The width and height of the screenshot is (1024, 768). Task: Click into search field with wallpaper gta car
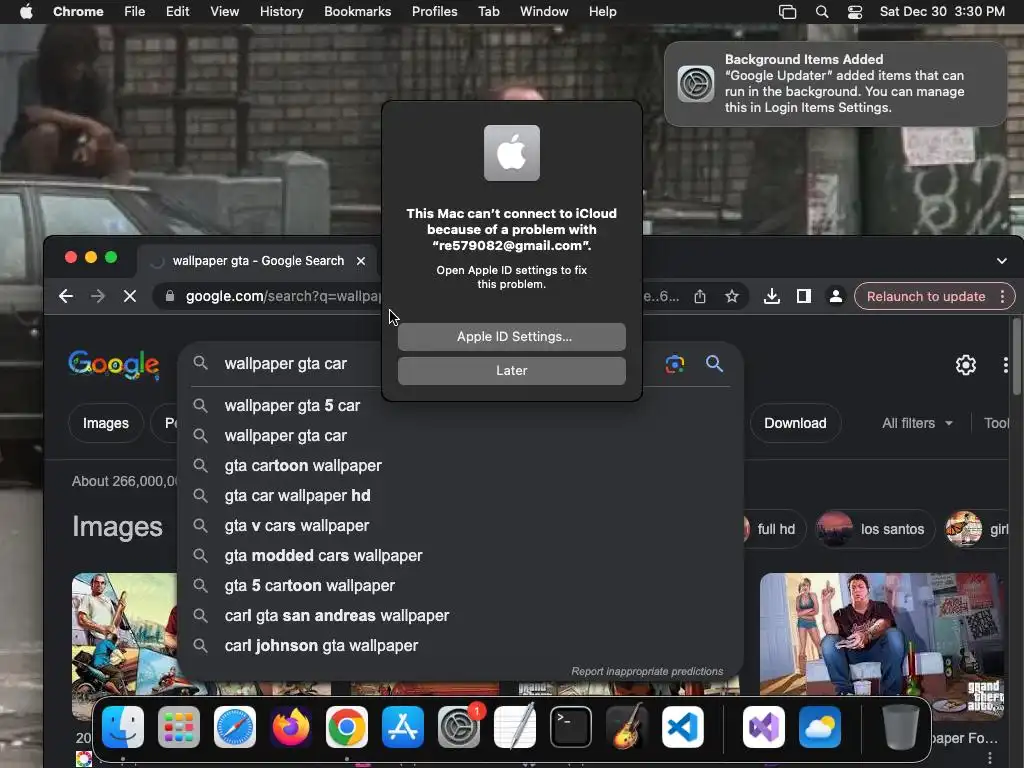click(285, 364)
